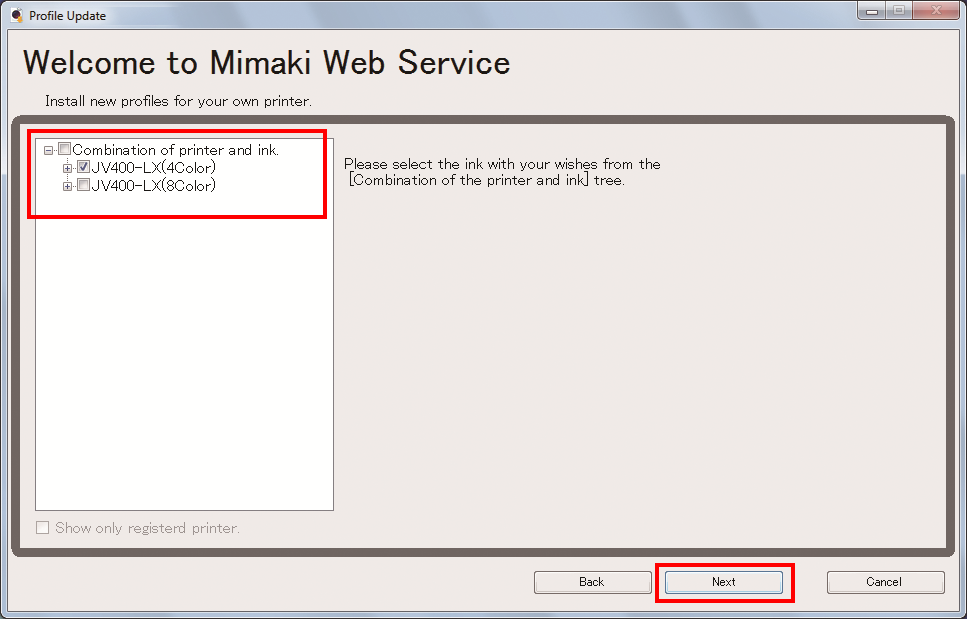Highlight the JV400-LX(8Color) tree item label
Viewport: 967px width, 619px height.
[153, 185]
